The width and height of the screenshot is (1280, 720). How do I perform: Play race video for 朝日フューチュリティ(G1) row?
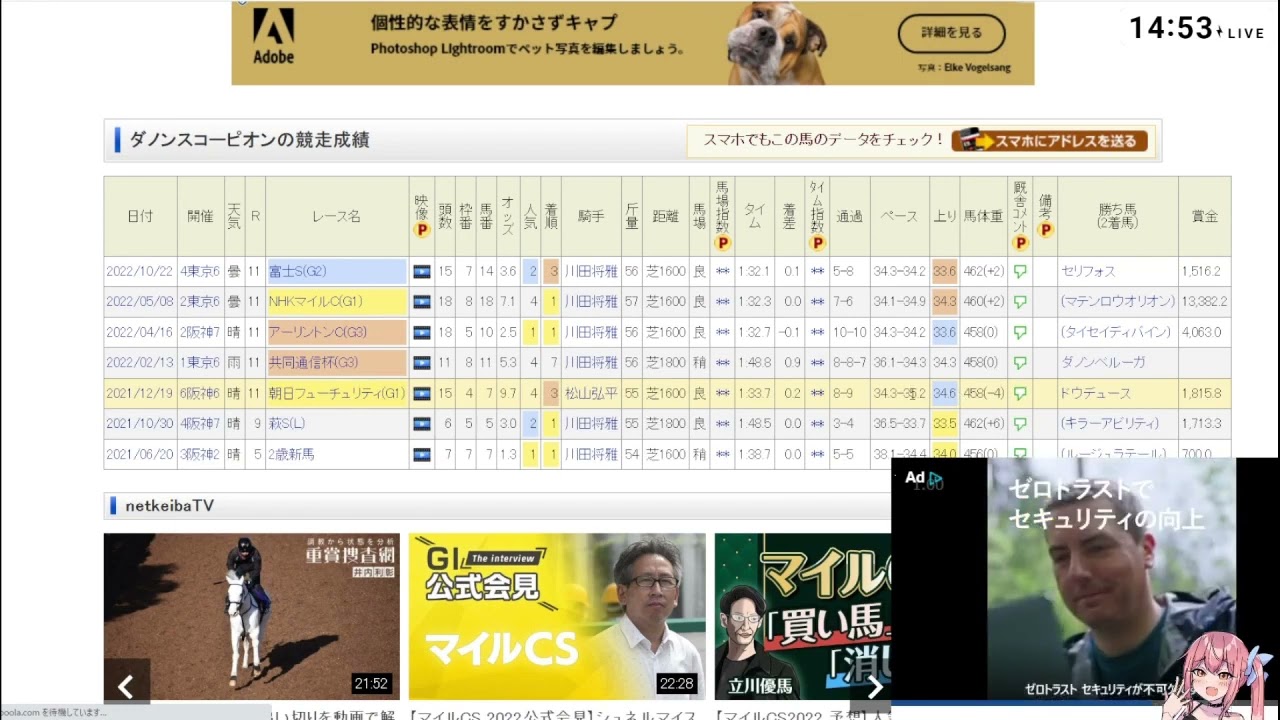(421, 393)
